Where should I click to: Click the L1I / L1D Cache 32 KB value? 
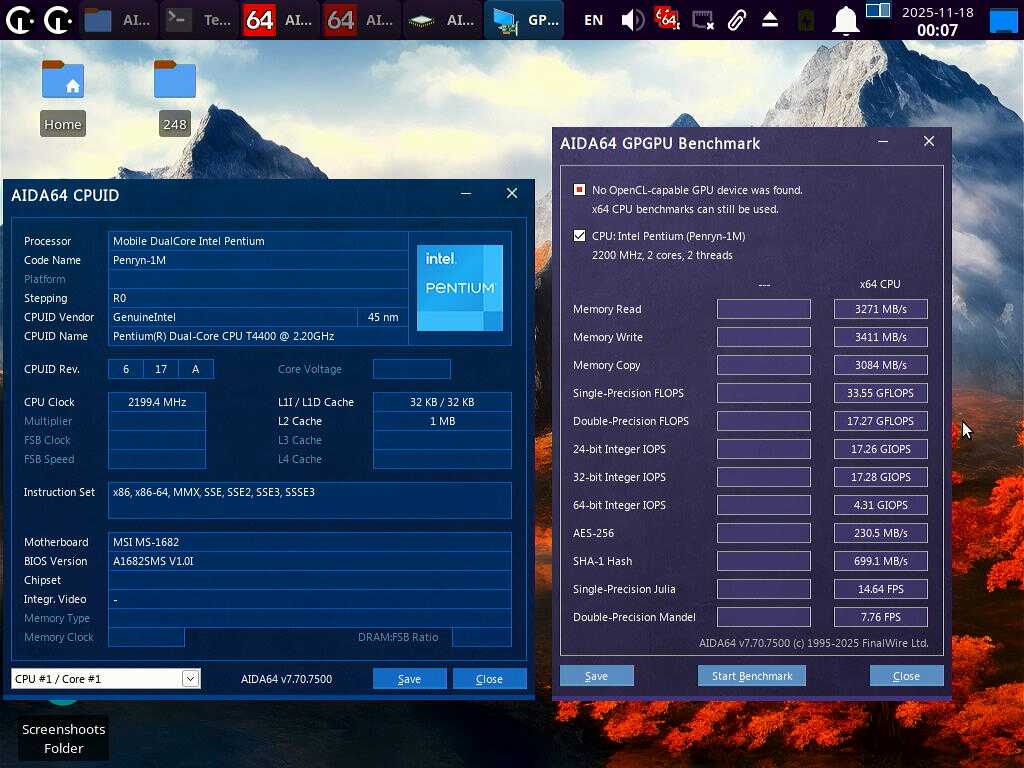pos(442,402)
